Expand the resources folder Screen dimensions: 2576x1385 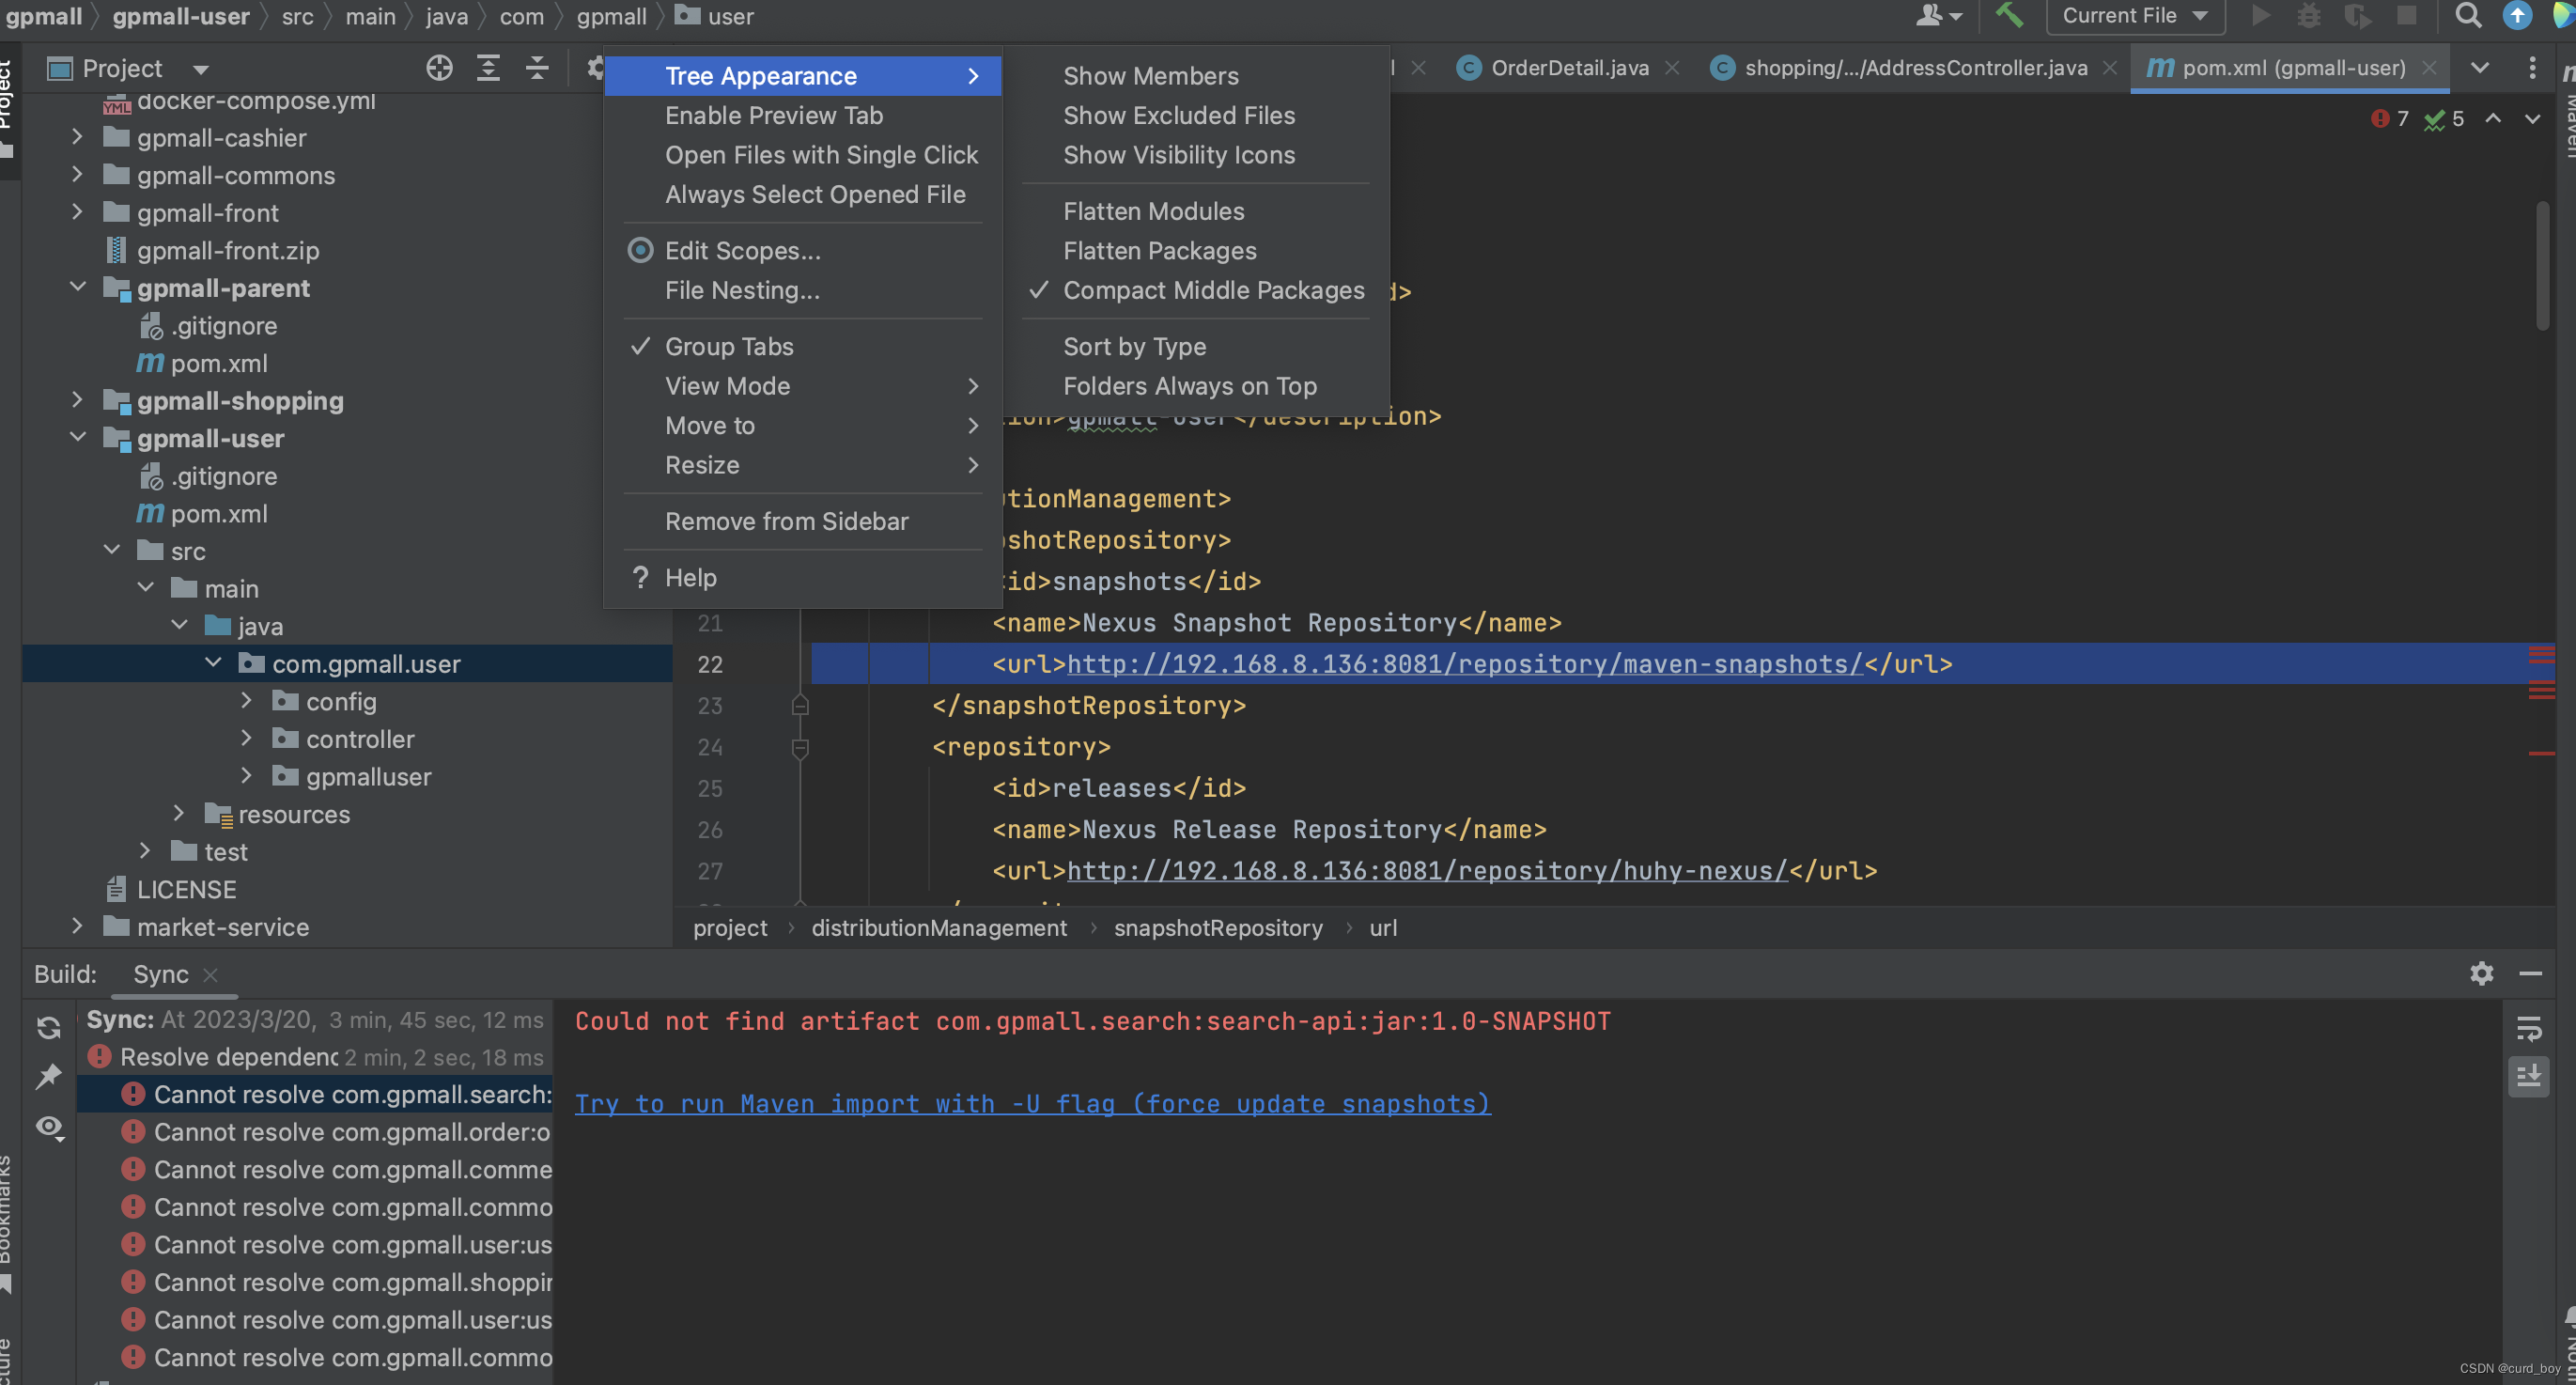(x=178, y=813)
